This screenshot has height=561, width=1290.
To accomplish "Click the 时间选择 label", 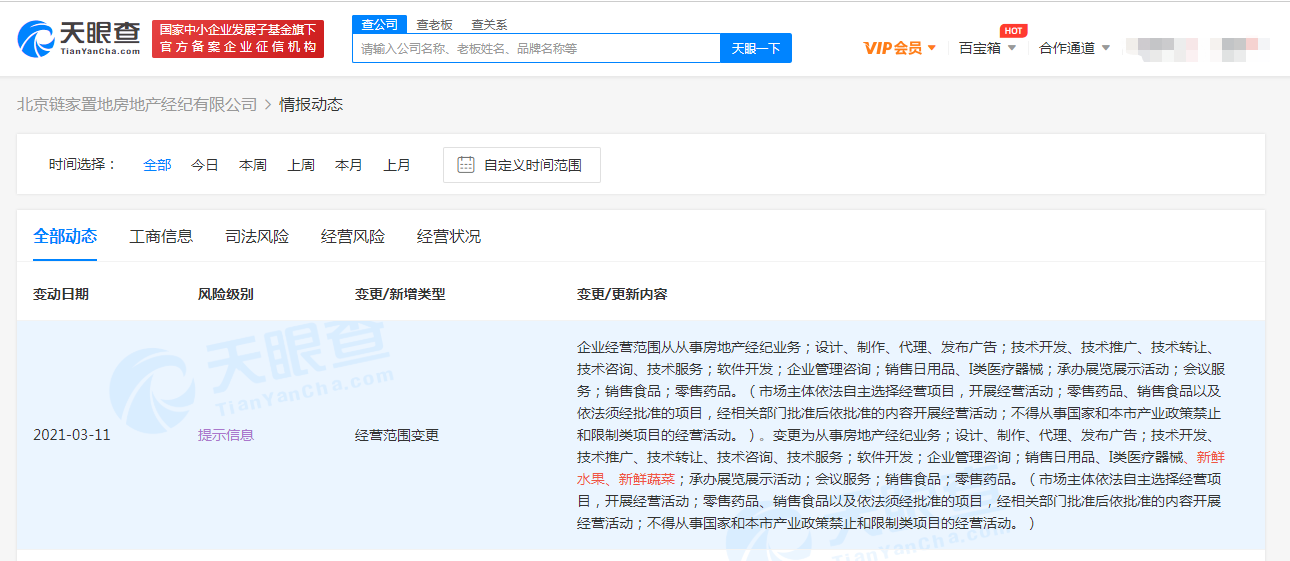I will tap(83, 165).
